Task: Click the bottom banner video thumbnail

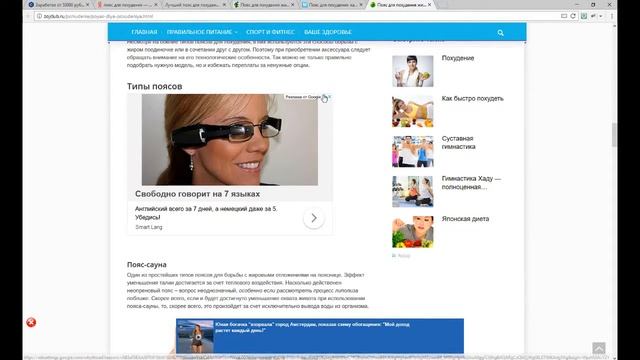Action: point(195,336)
